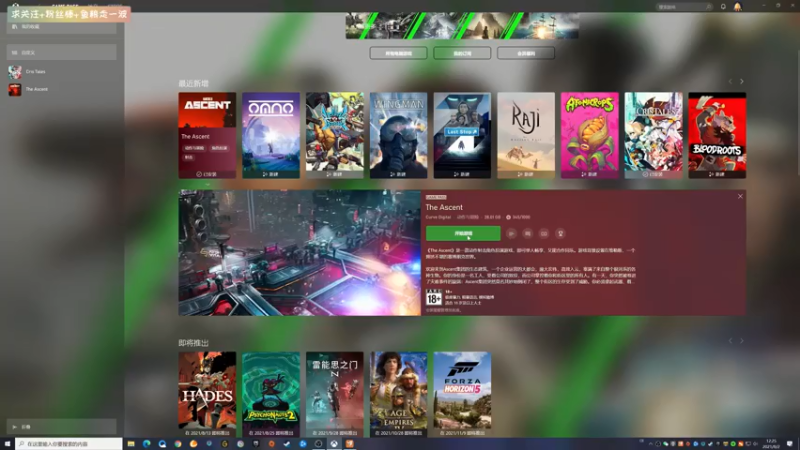Click the Windows taskbar search box
800x450 pixels.
click(x=69, y=444)
